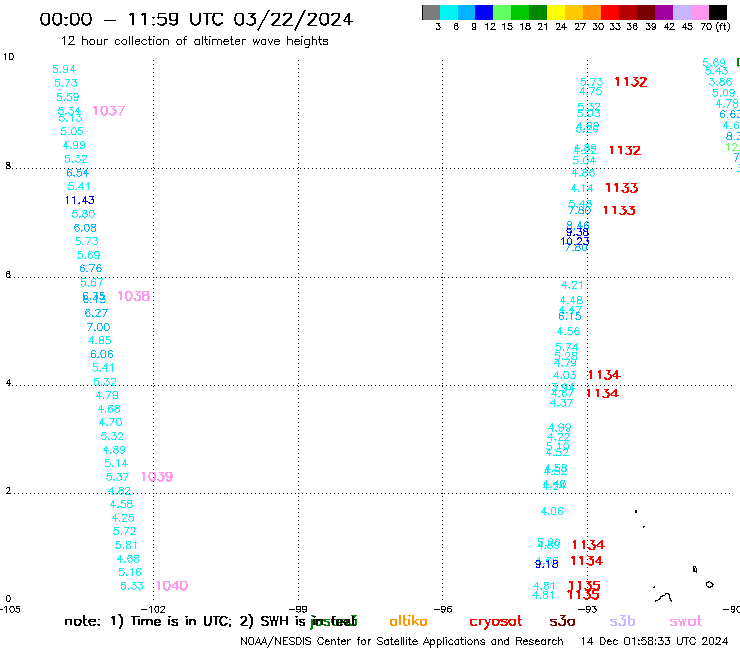Click the wave height value '4.56'

[x=568, y=331]
